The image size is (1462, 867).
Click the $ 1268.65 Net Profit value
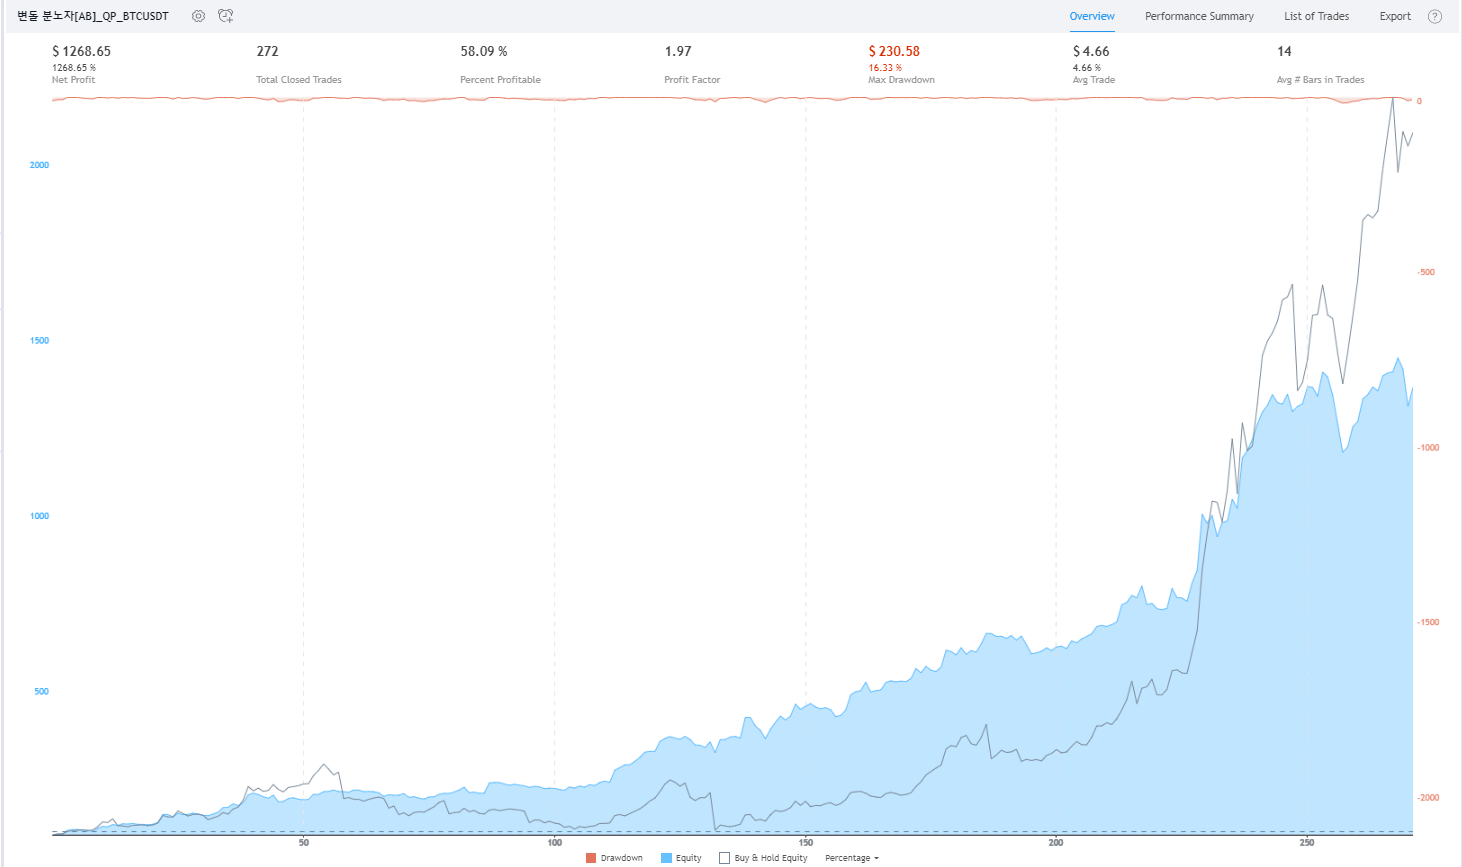(81, 51)
